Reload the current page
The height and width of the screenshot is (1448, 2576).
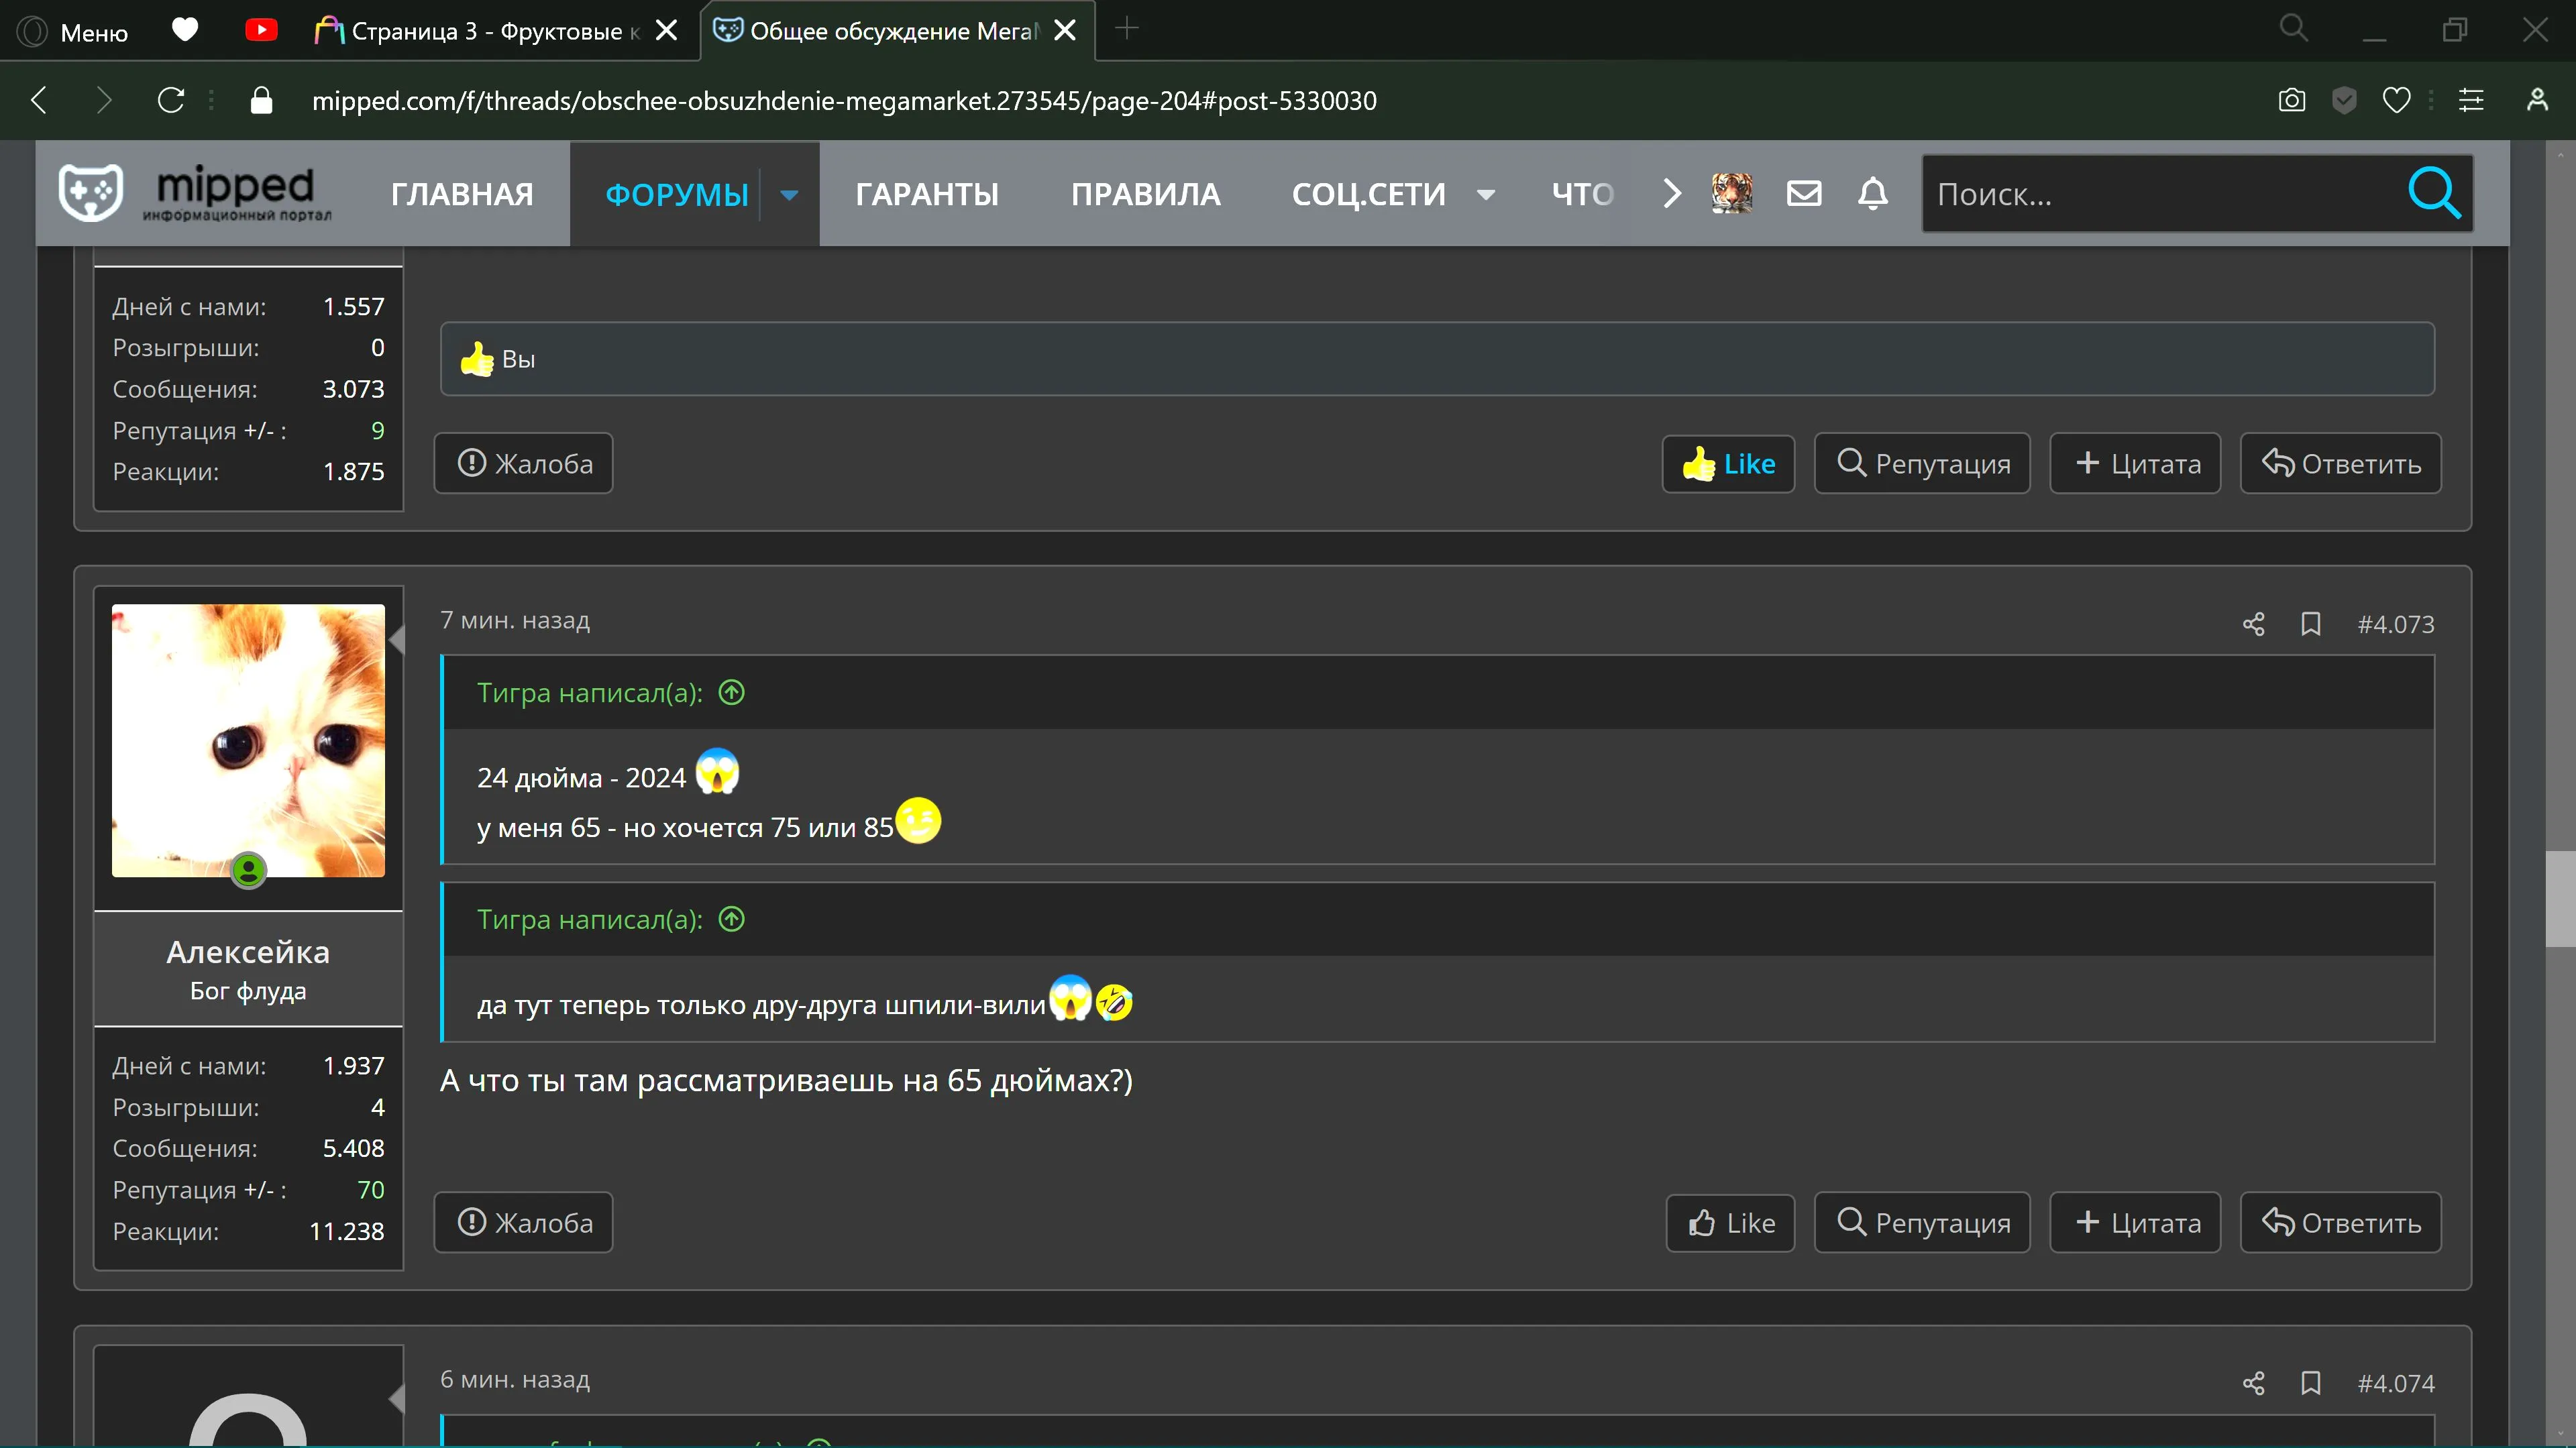click(x=171, y=100)
